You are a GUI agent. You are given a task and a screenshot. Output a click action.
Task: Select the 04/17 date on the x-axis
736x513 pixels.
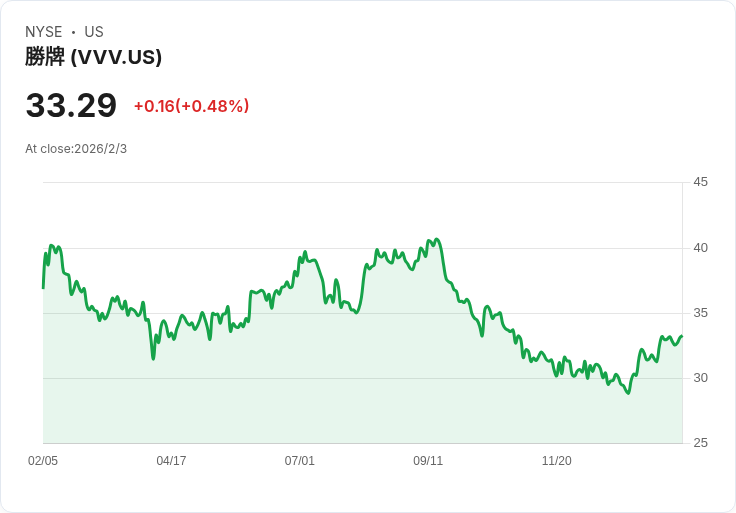[x=171, y=461]
